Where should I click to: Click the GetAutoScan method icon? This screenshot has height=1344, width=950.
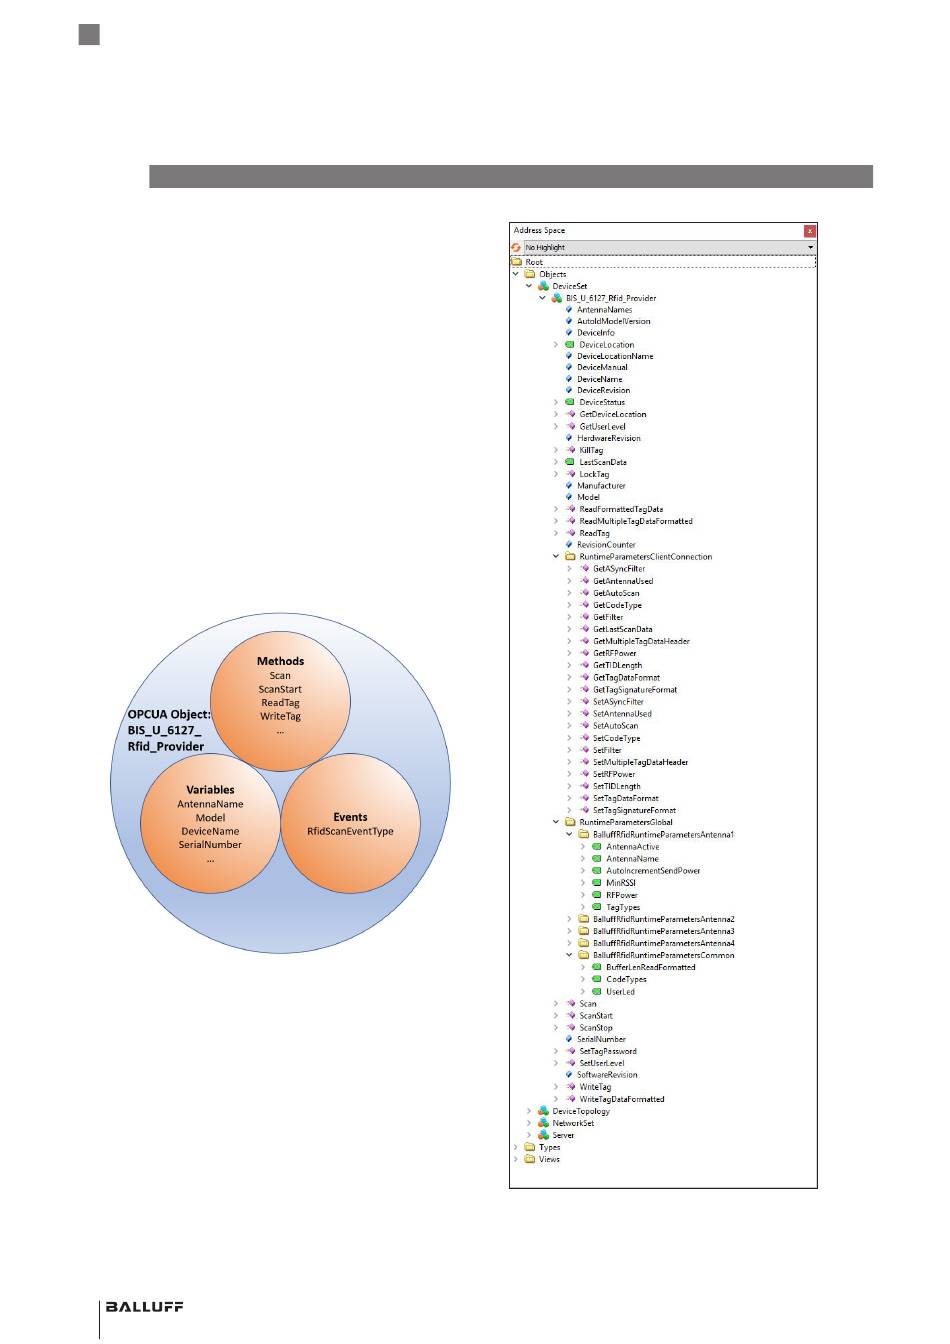click(x=584, y=593)
